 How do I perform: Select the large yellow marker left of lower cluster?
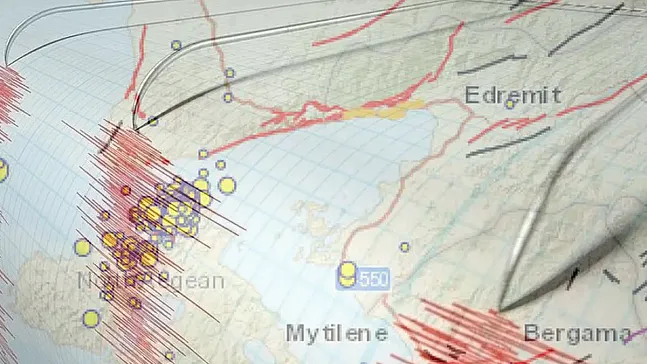82,247
